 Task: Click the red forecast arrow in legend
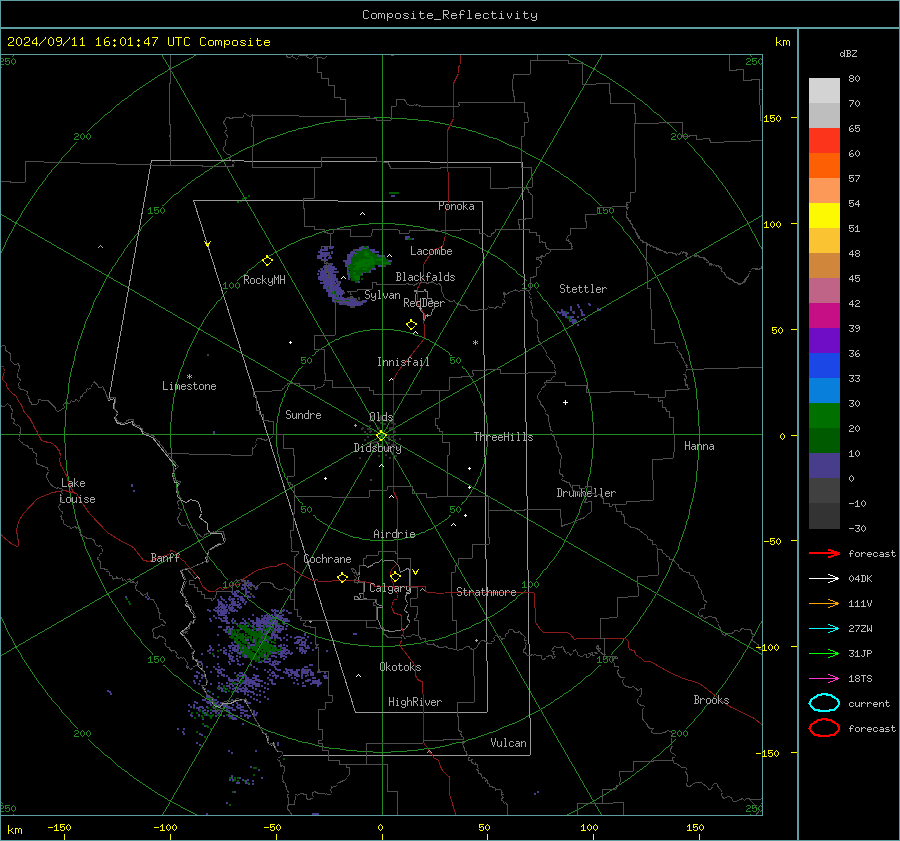pyautogui.click(x=824, y=553)
